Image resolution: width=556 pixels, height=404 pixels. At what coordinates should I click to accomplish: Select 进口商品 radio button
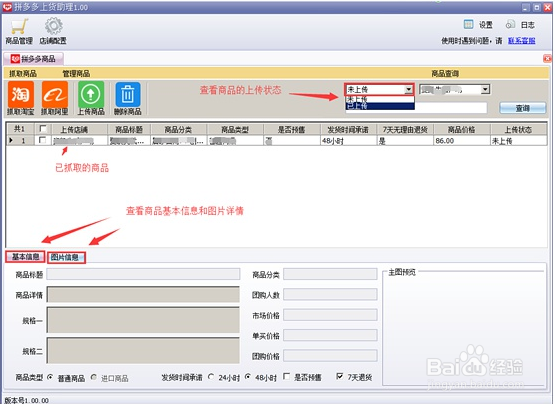click(x=94, y=377)
